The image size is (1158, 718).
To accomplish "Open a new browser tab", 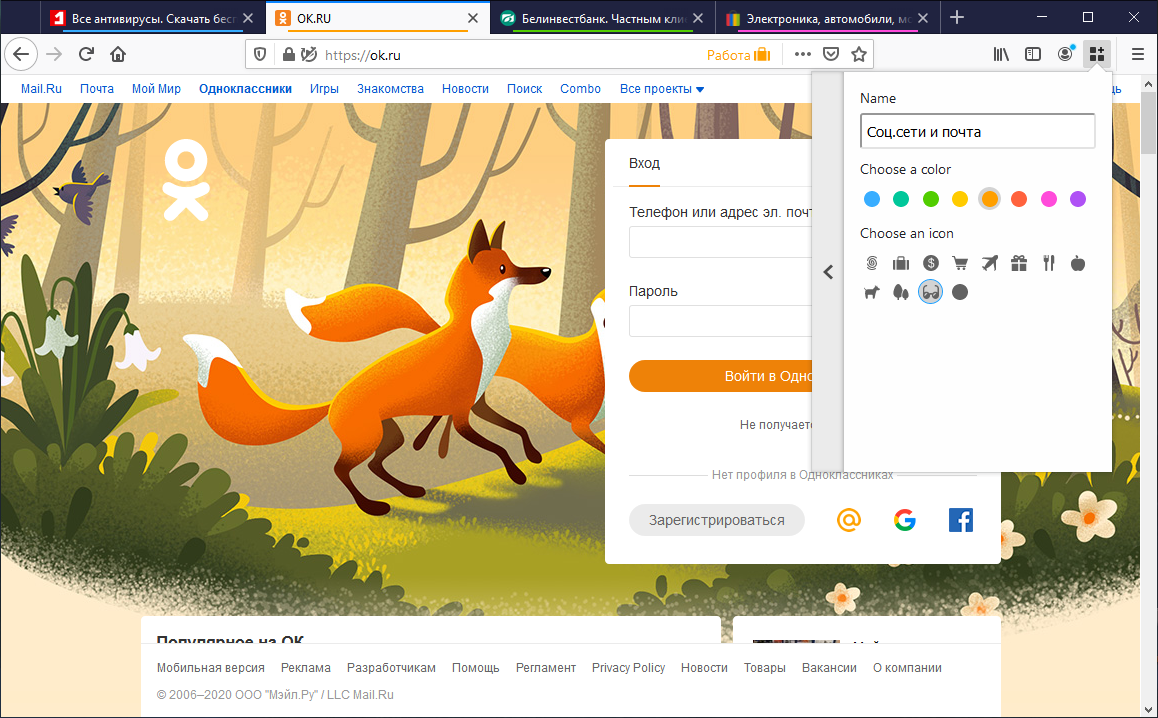I will click(x=957, y=17).
